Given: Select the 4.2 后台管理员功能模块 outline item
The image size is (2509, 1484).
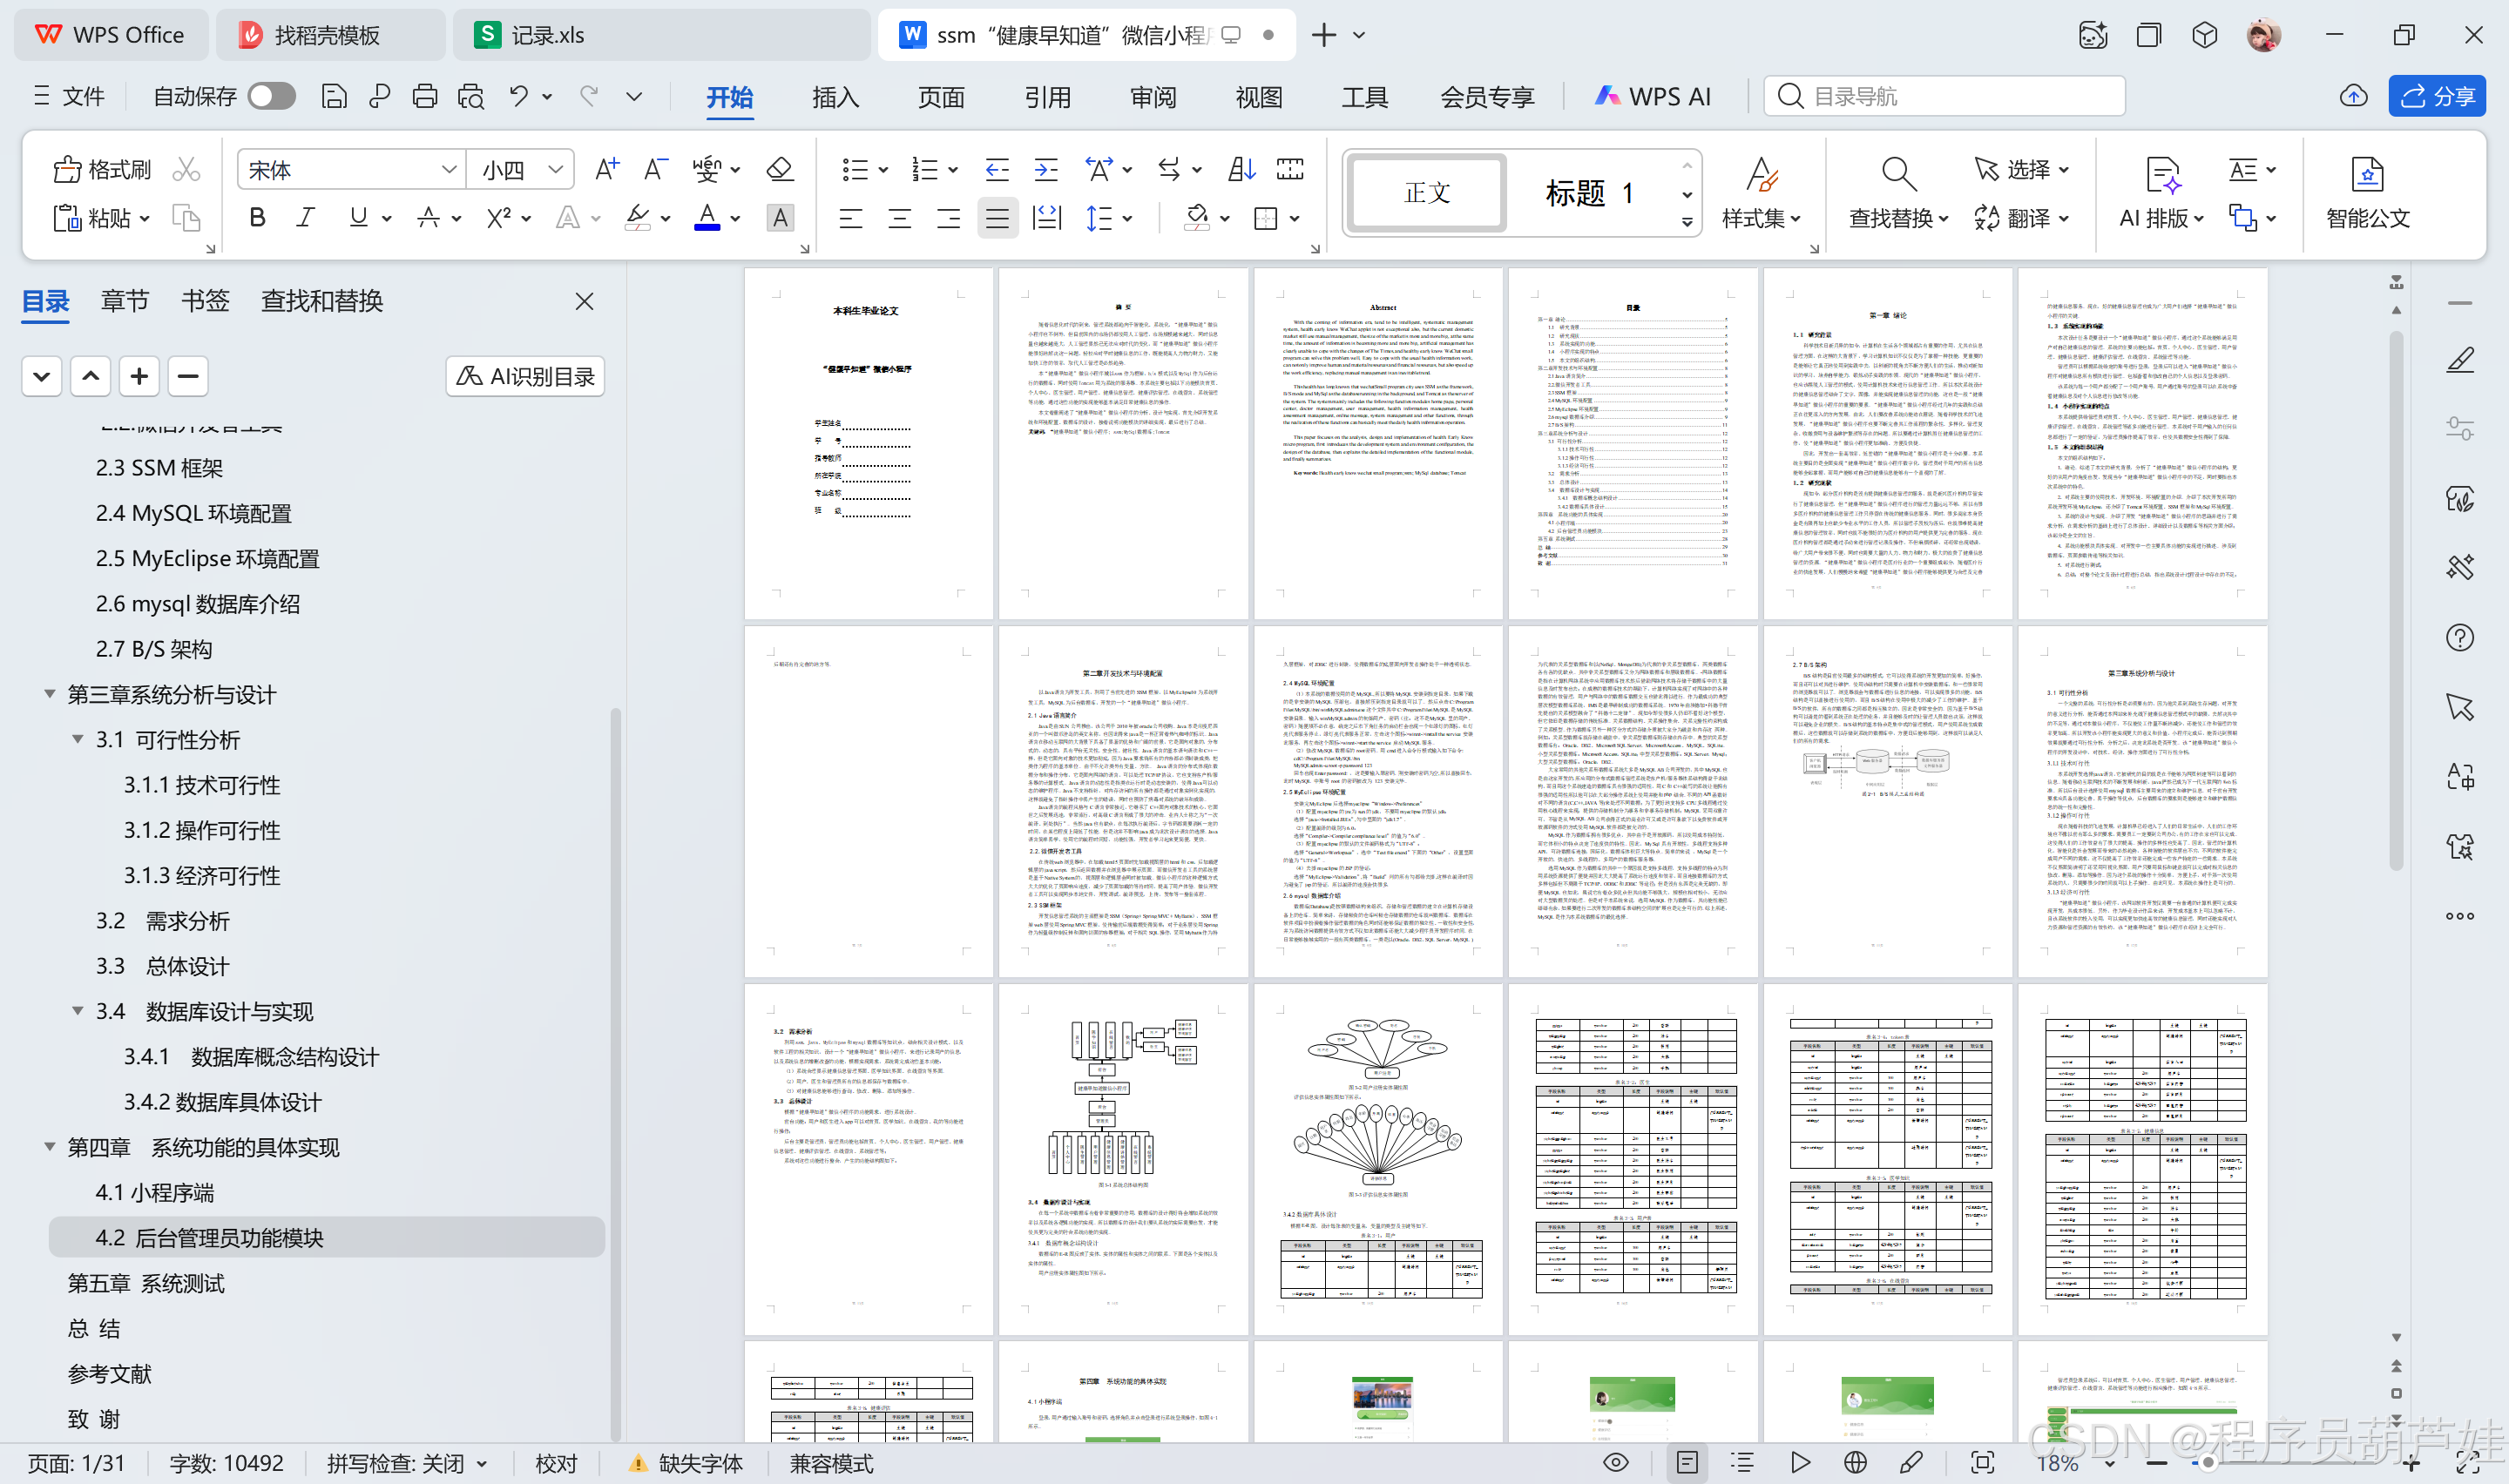Looking at the screenshot, I should tap(327, 1237).
